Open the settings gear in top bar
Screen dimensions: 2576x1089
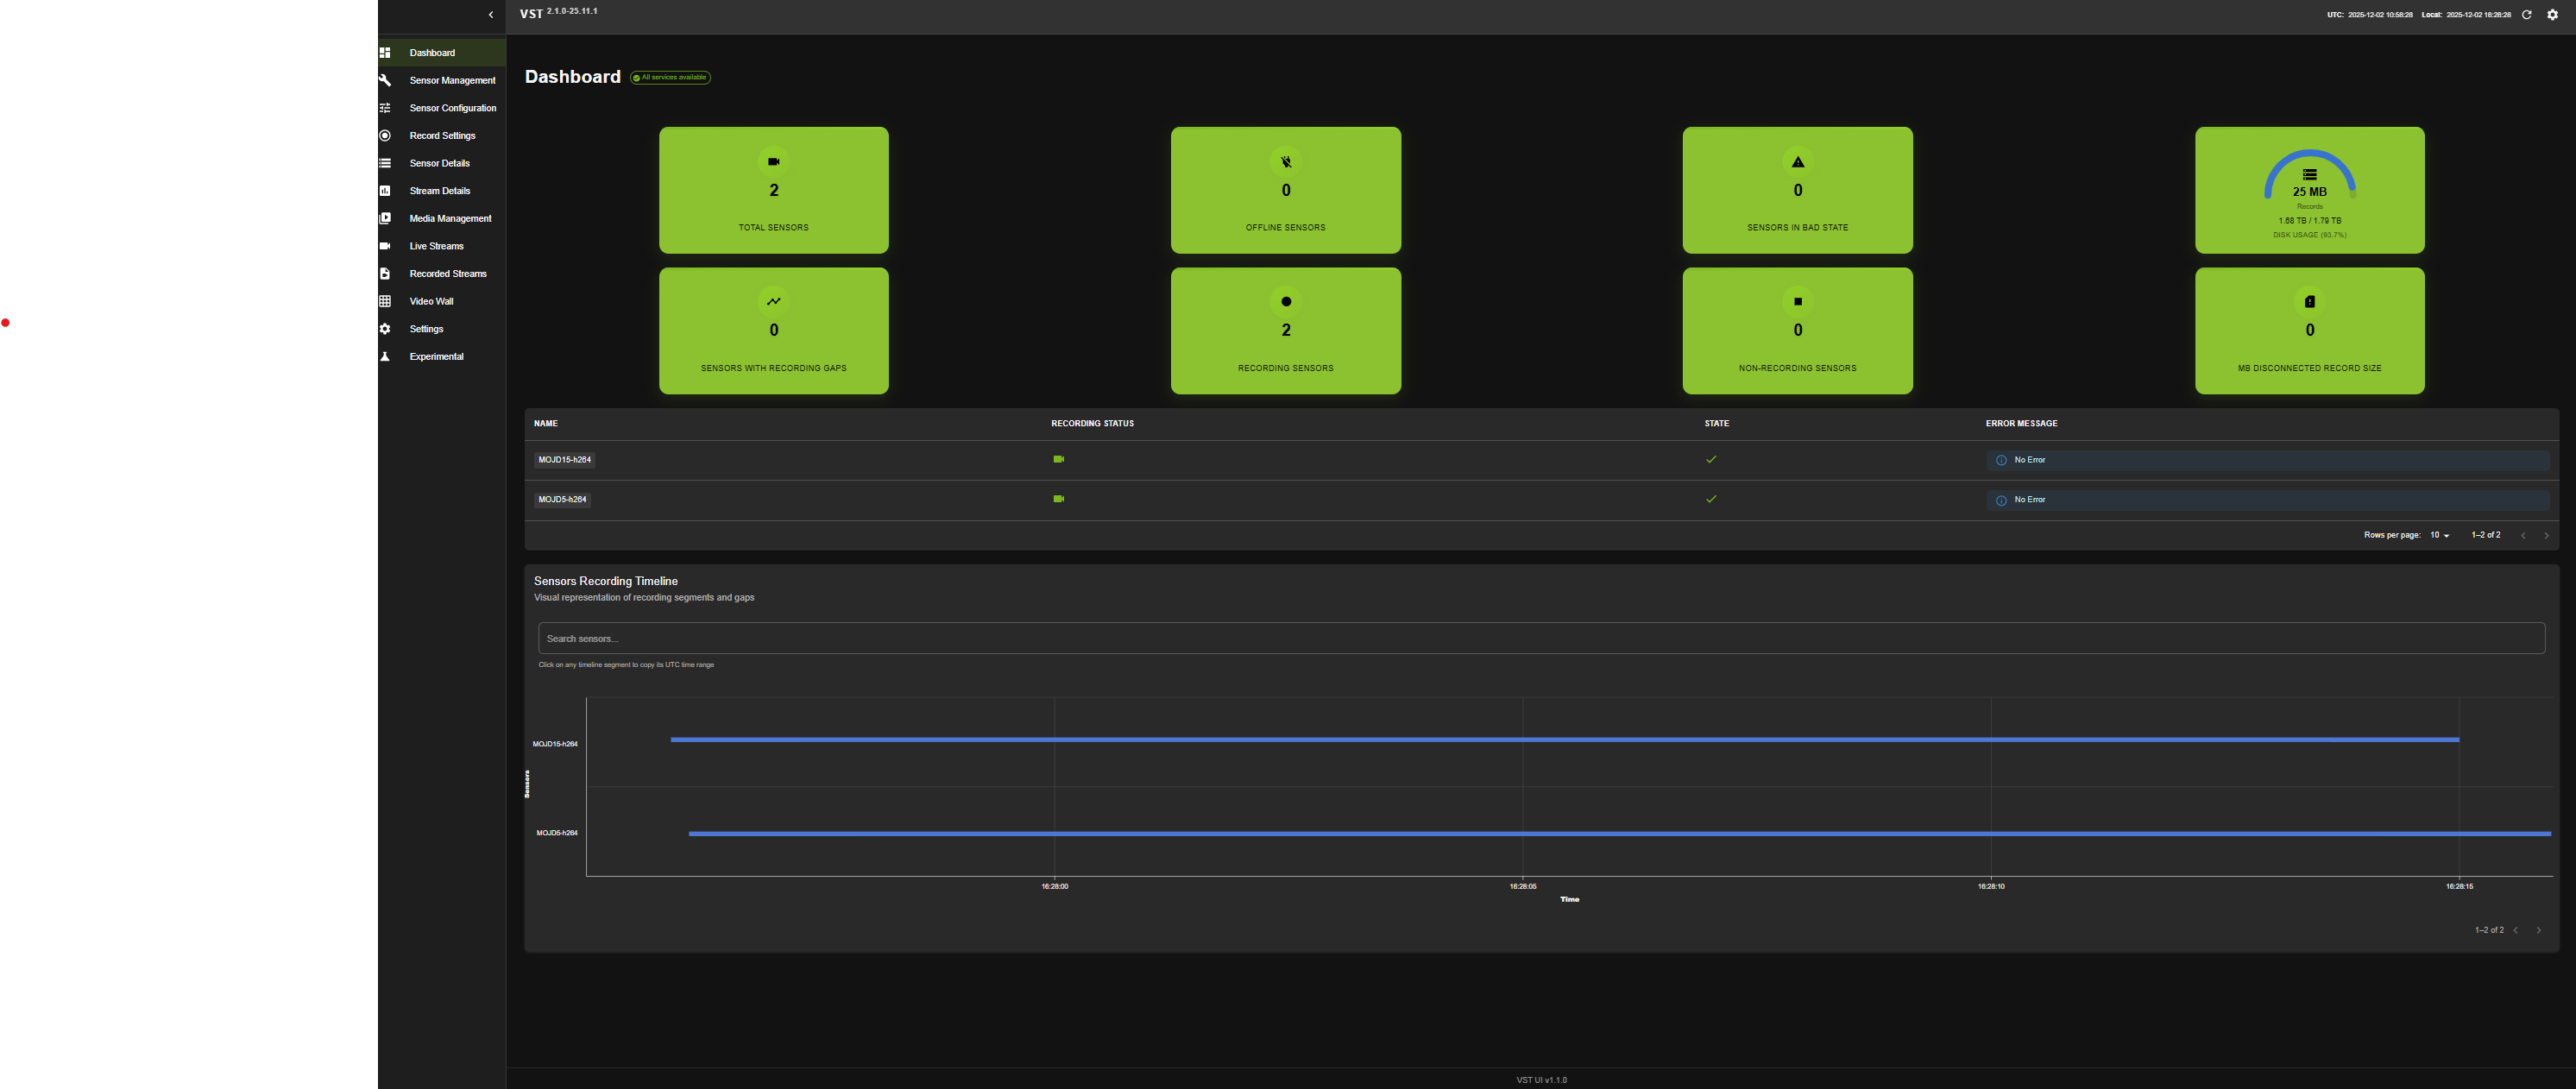2552,15
